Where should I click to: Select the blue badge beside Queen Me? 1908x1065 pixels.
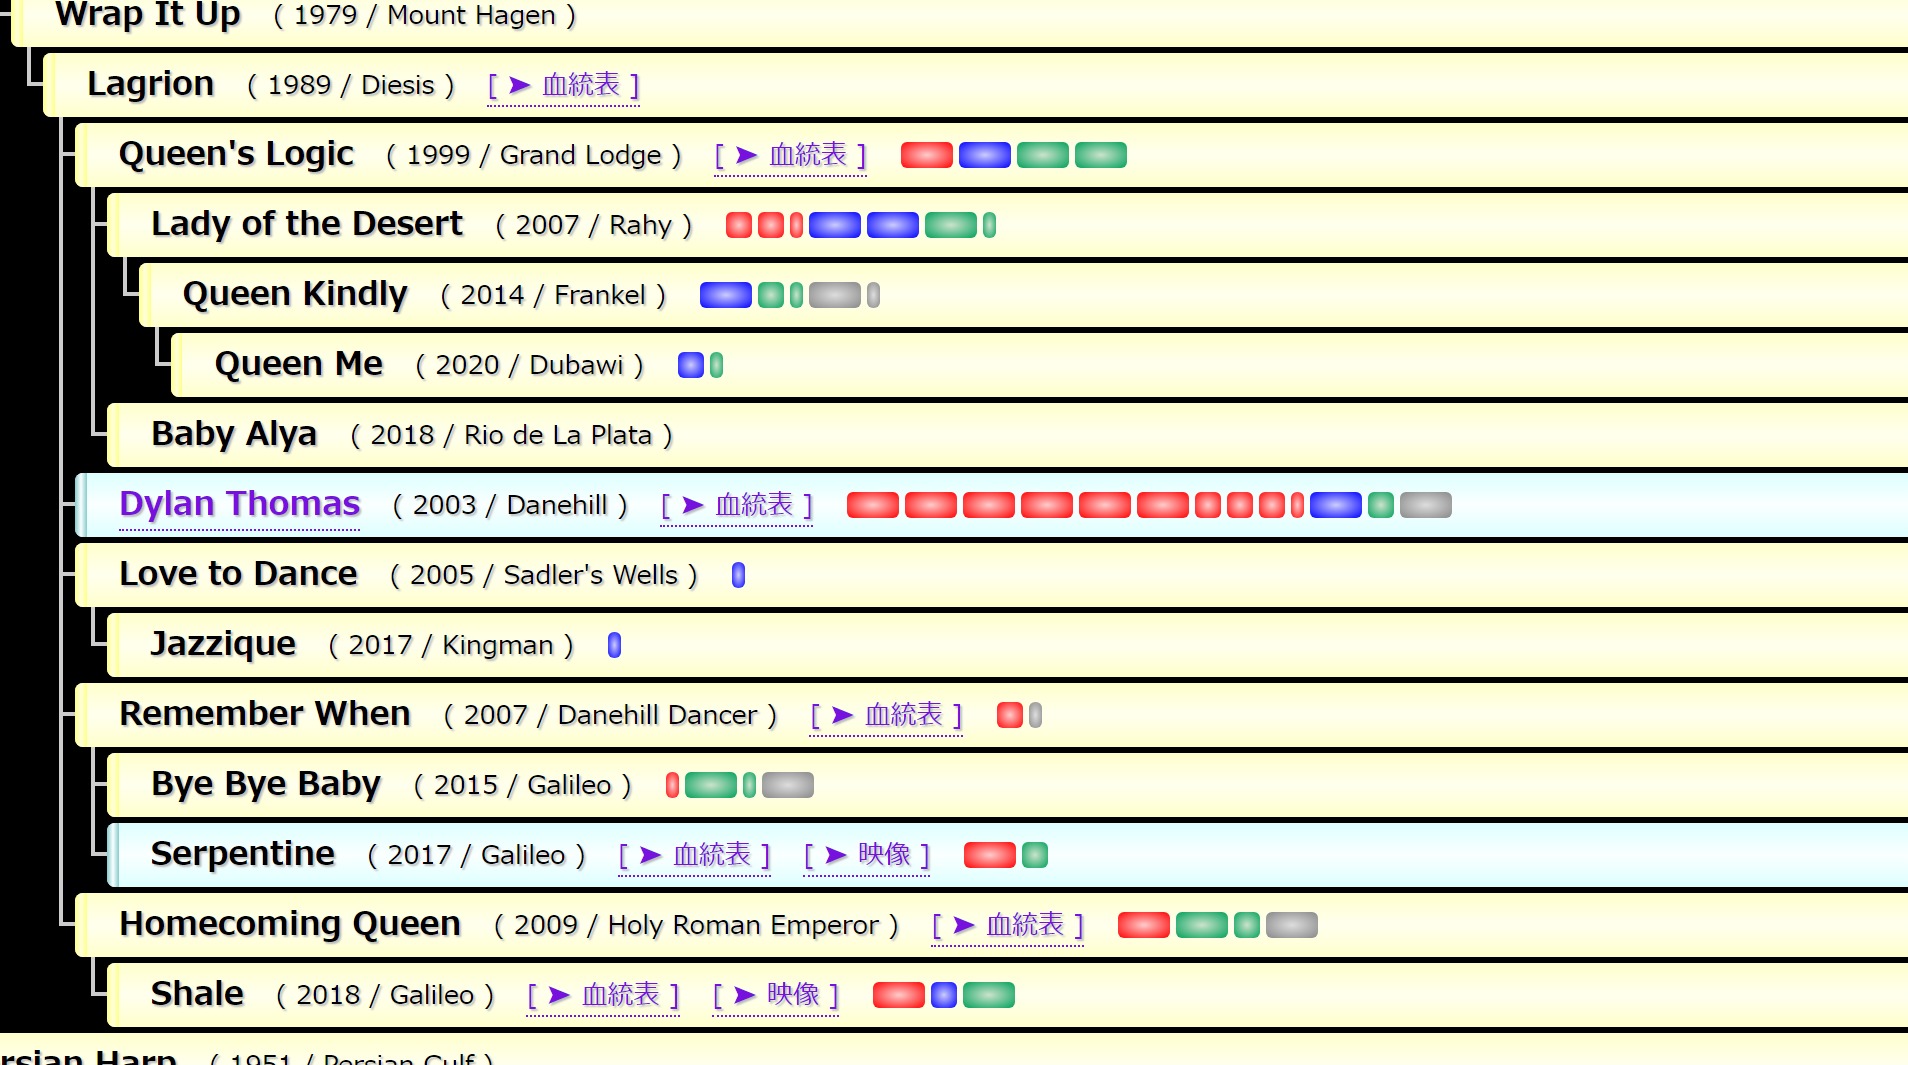tap(690, 366)
